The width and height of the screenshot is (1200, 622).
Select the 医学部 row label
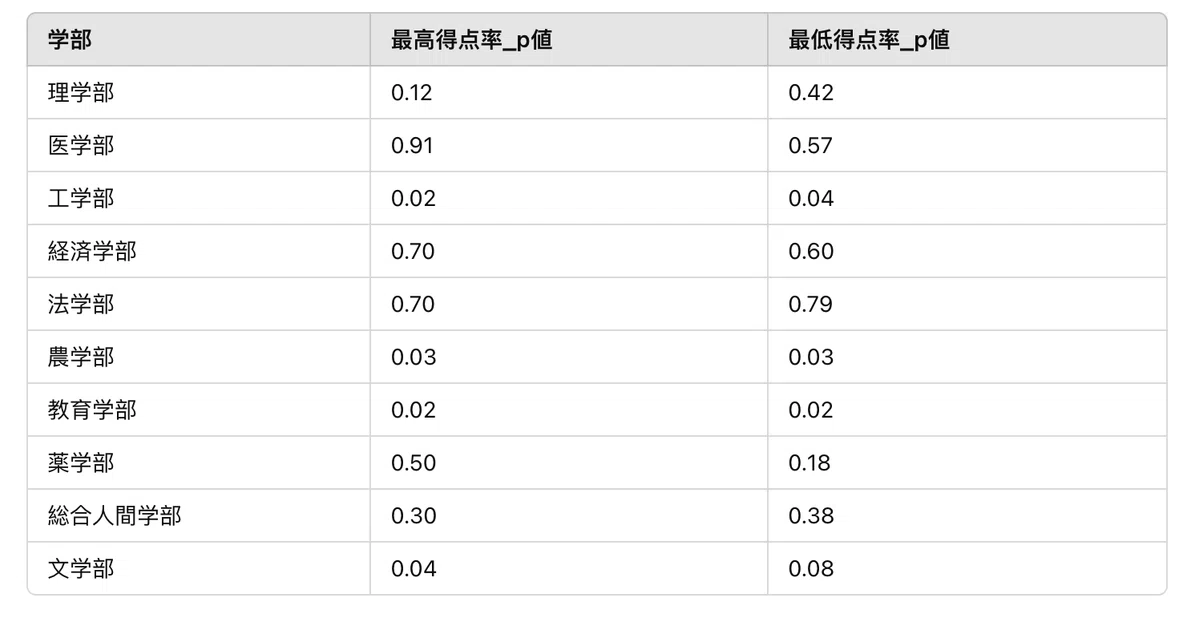(x=81, y=146)
